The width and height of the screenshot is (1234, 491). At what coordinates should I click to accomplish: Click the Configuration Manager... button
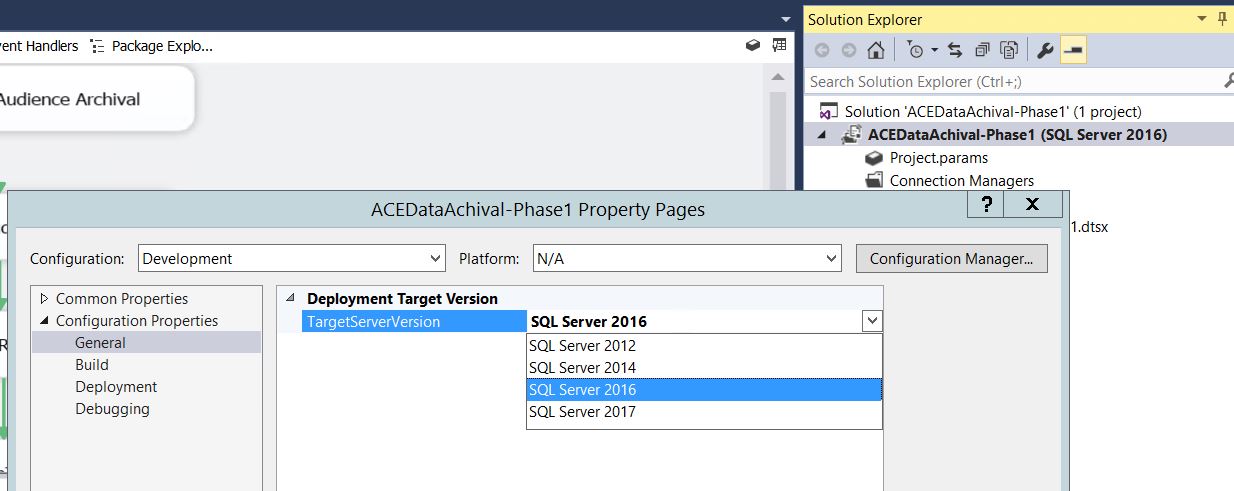click(x=951, y=259)
